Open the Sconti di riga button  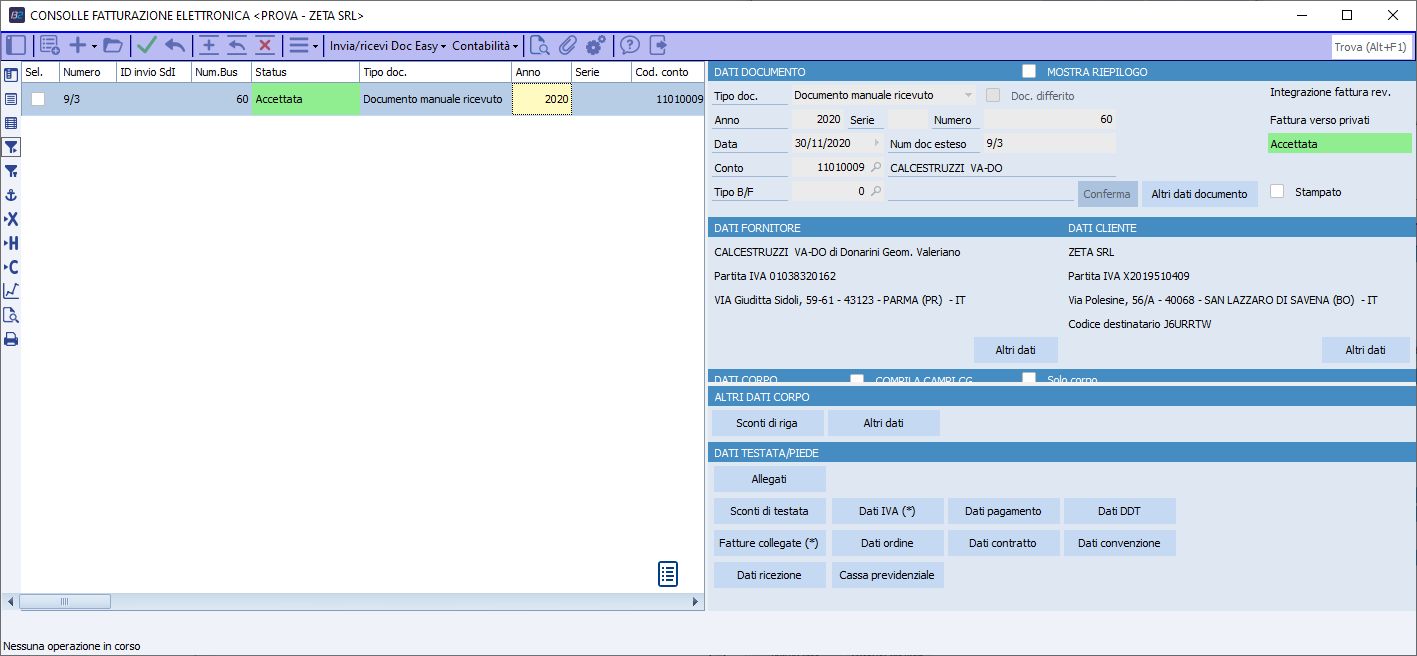click(767, 423)
